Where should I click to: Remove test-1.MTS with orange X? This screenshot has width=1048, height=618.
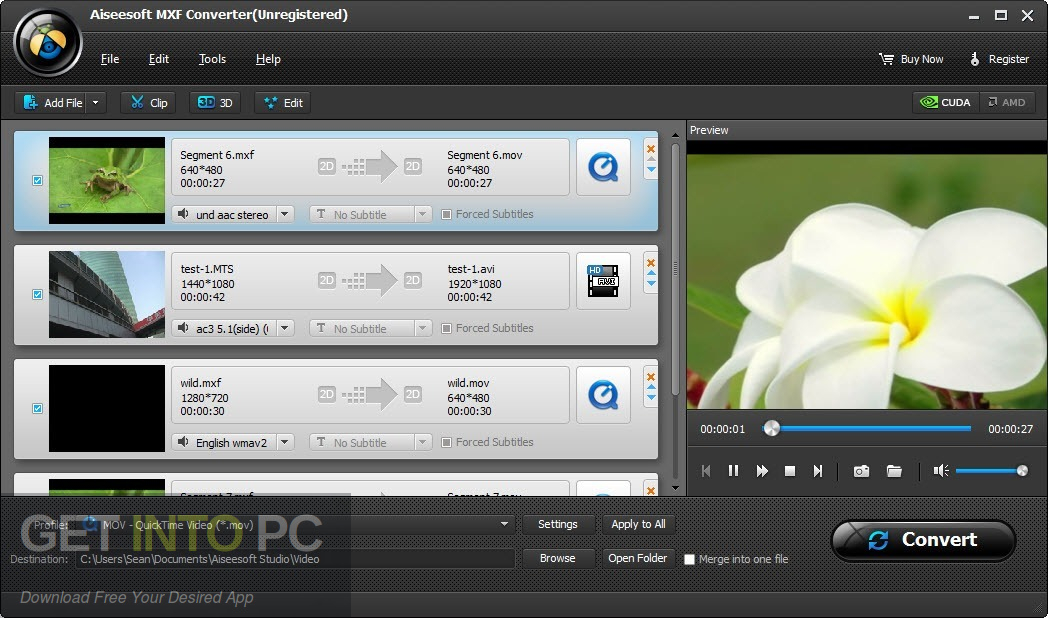(x=650, y=263)
